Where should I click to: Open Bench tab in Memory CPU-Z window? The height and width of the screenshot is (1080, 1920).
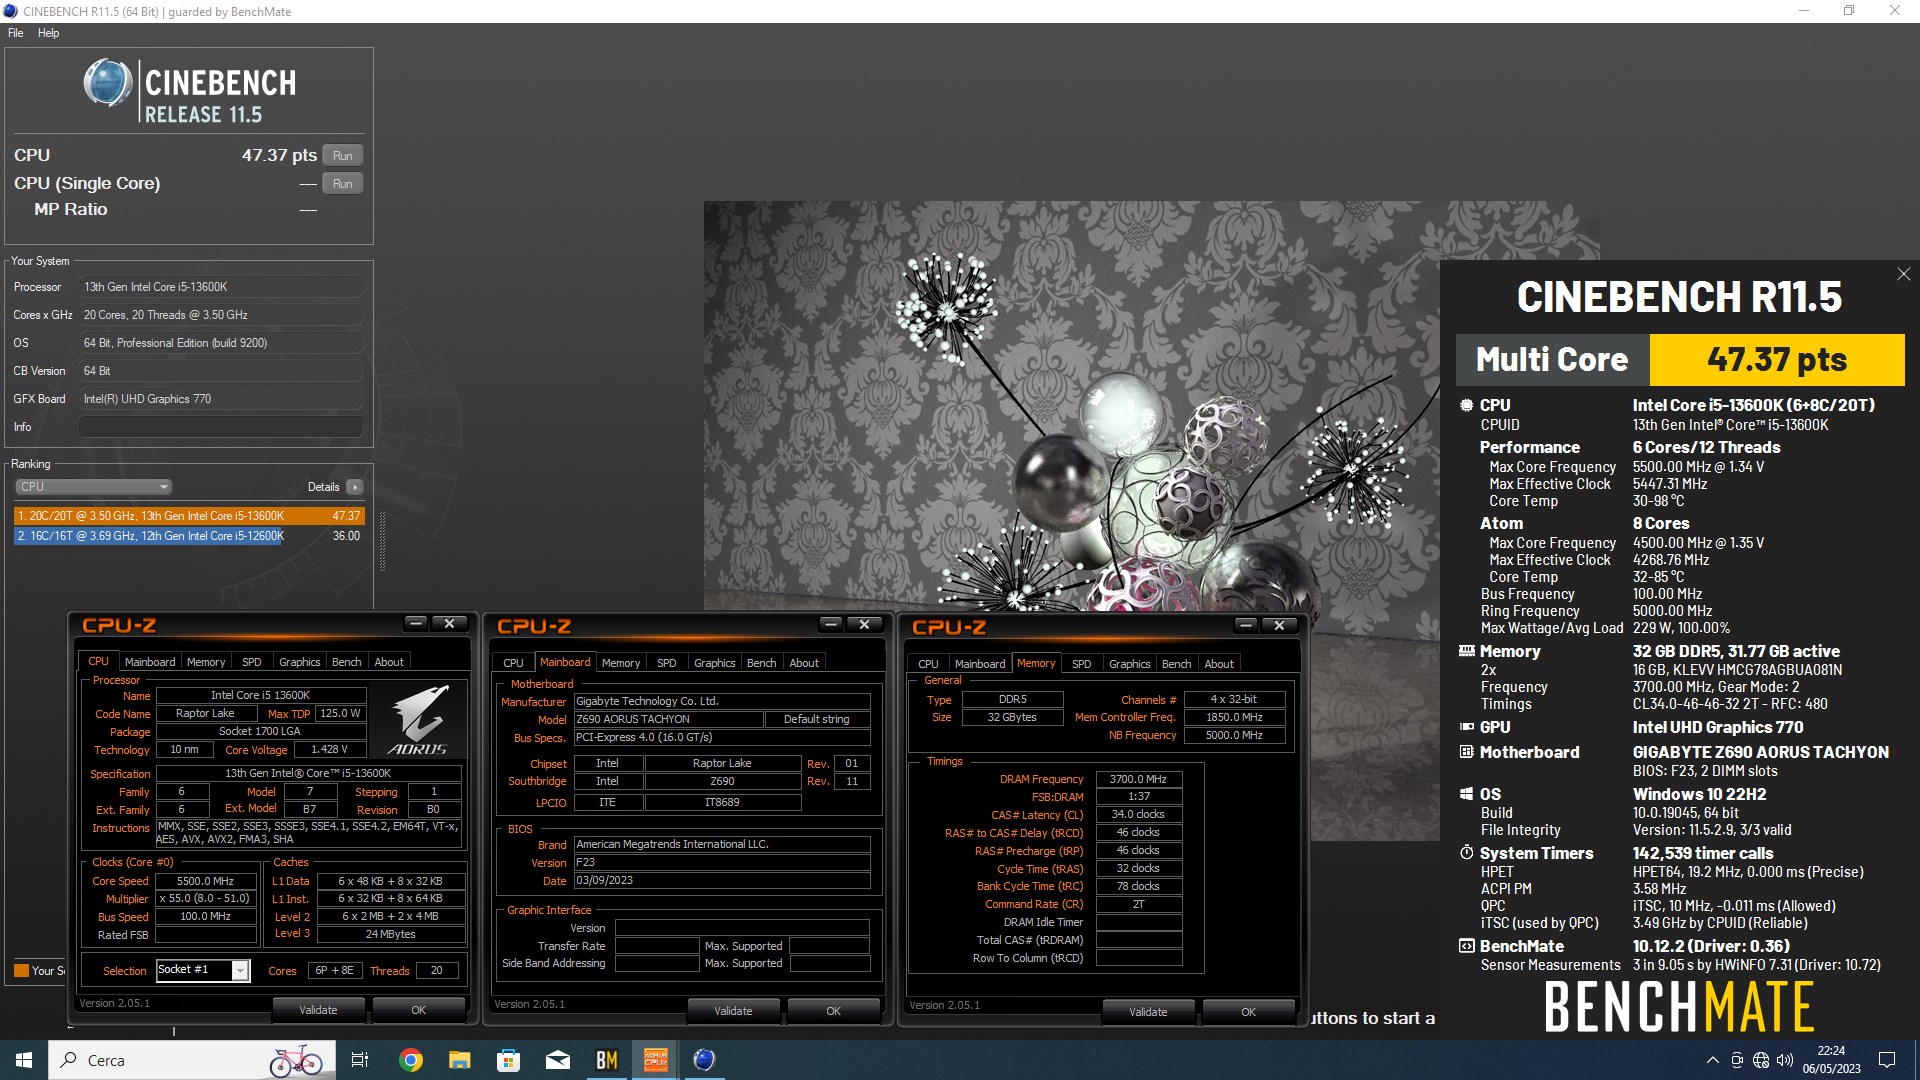[1177, 664]
